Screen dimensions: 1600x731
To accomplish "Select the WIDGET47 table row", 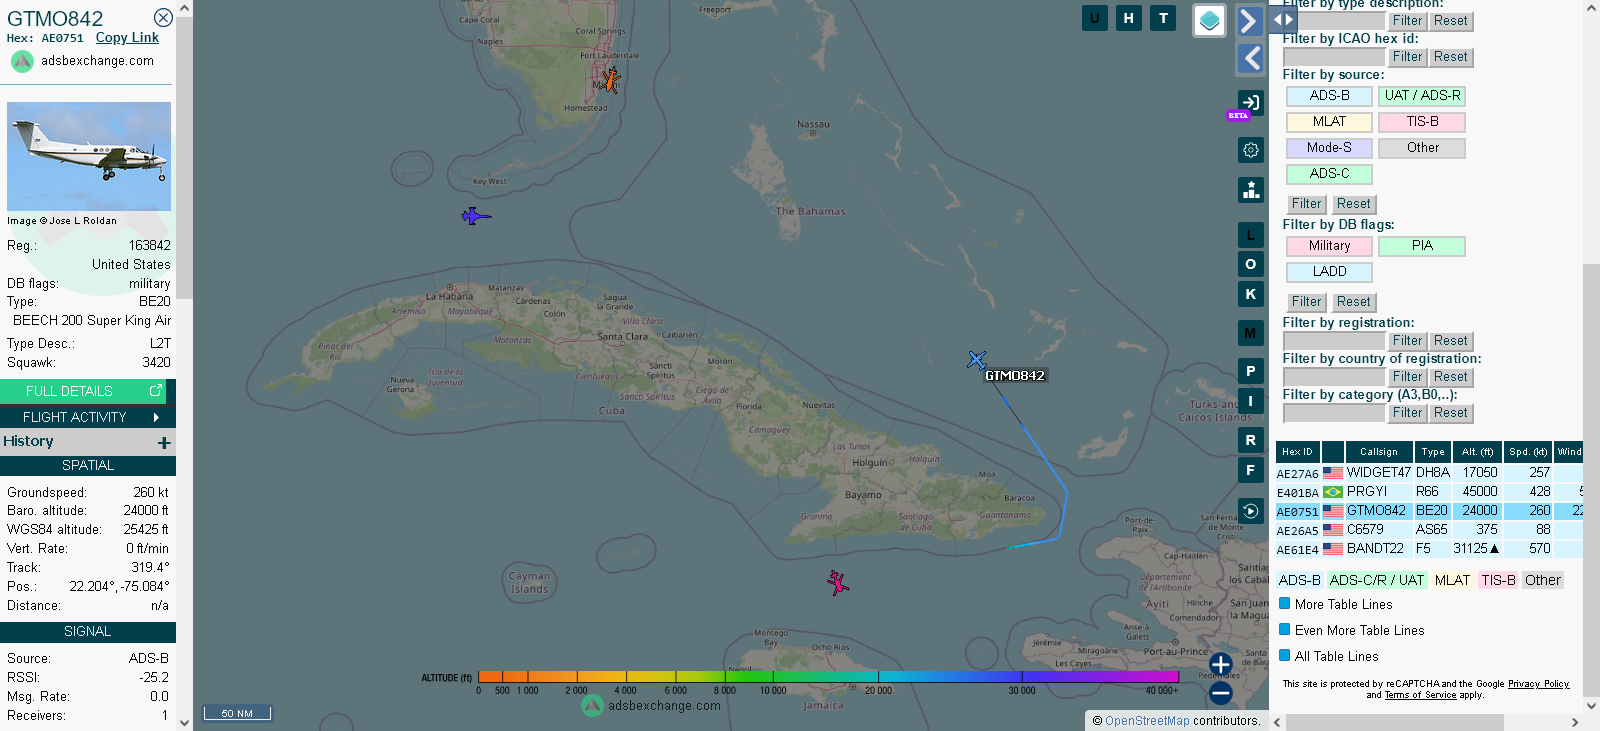I will [1429, 473].
